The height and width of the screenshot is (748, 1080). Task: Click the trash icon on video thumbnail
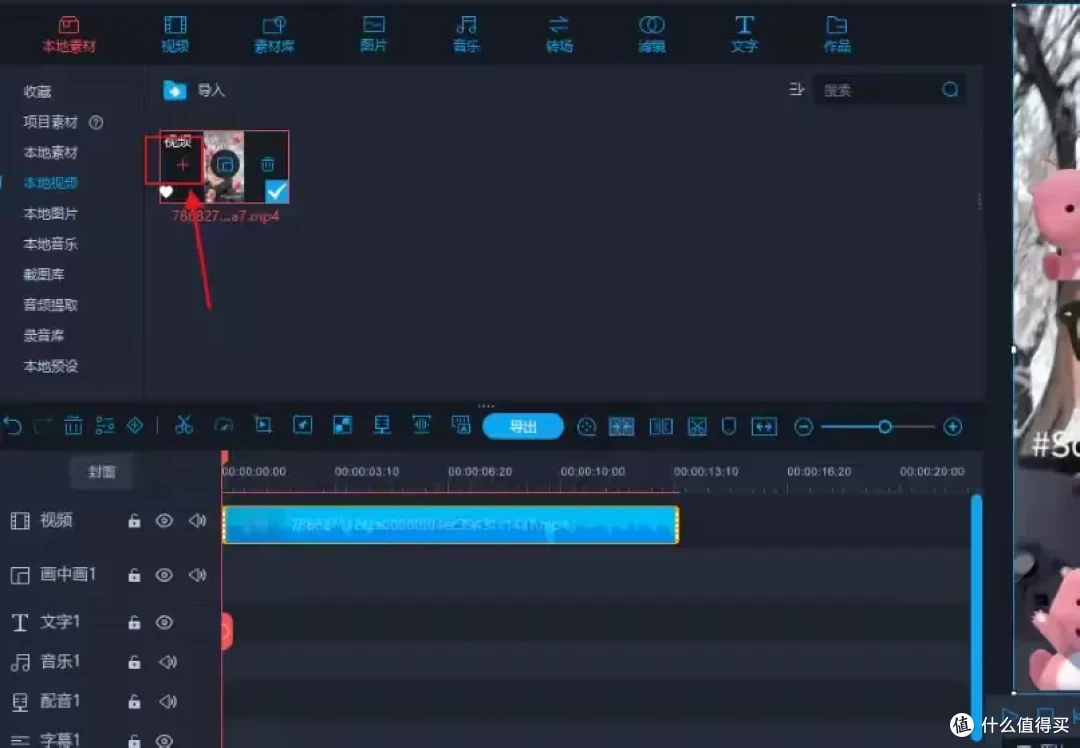[x=267, y=165]
